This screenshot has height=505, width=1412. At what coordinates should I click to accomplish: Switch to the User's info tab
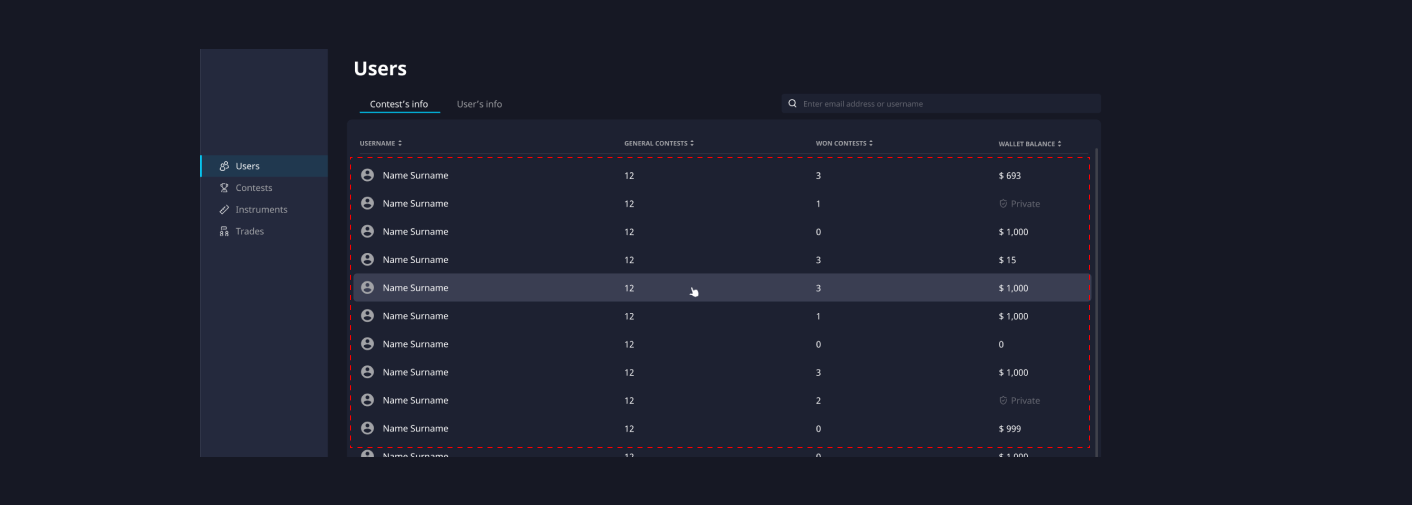coord(479,104)
